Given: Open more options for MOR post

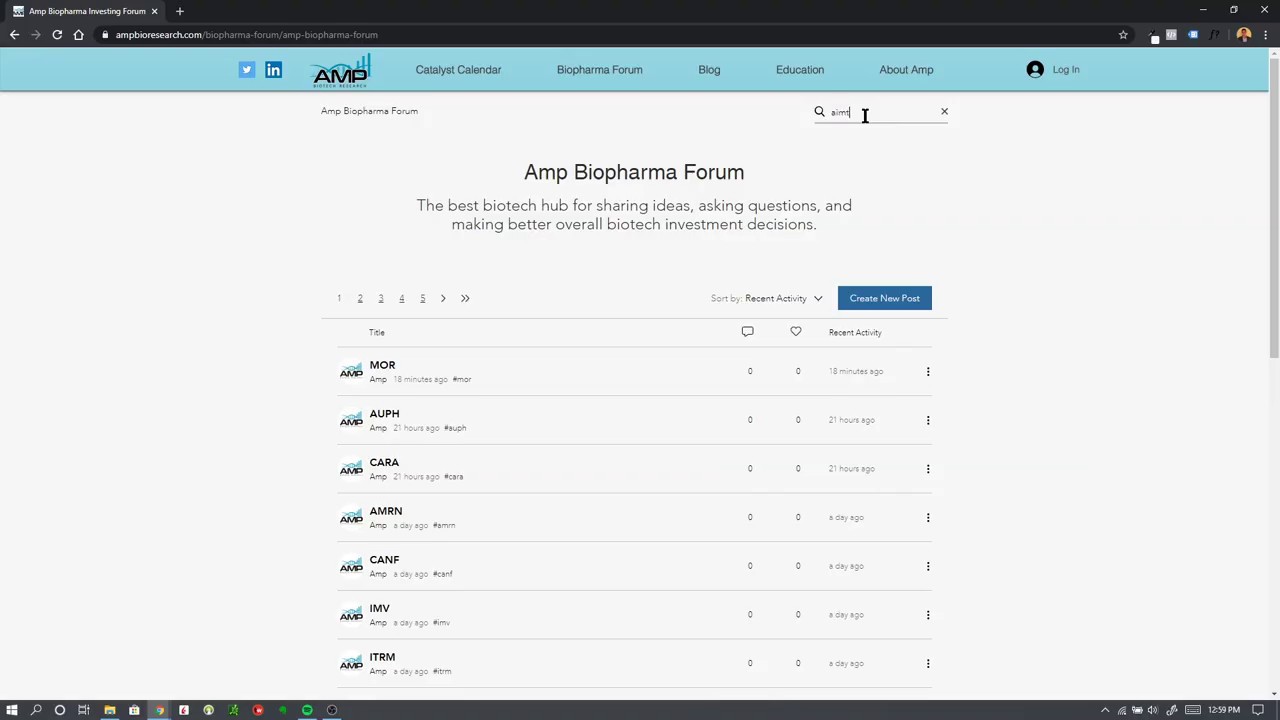Looking at the screenshot, I should click(927, 372).
